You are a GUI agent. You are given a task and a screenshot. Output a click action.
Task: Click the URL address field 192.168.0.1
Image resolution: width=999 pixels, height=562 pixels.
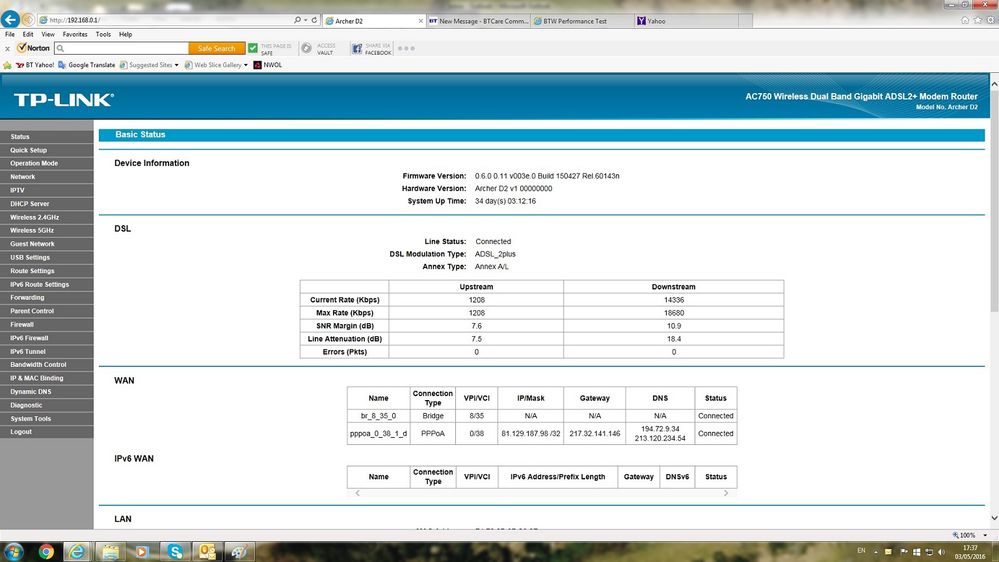tap(166, 20)
